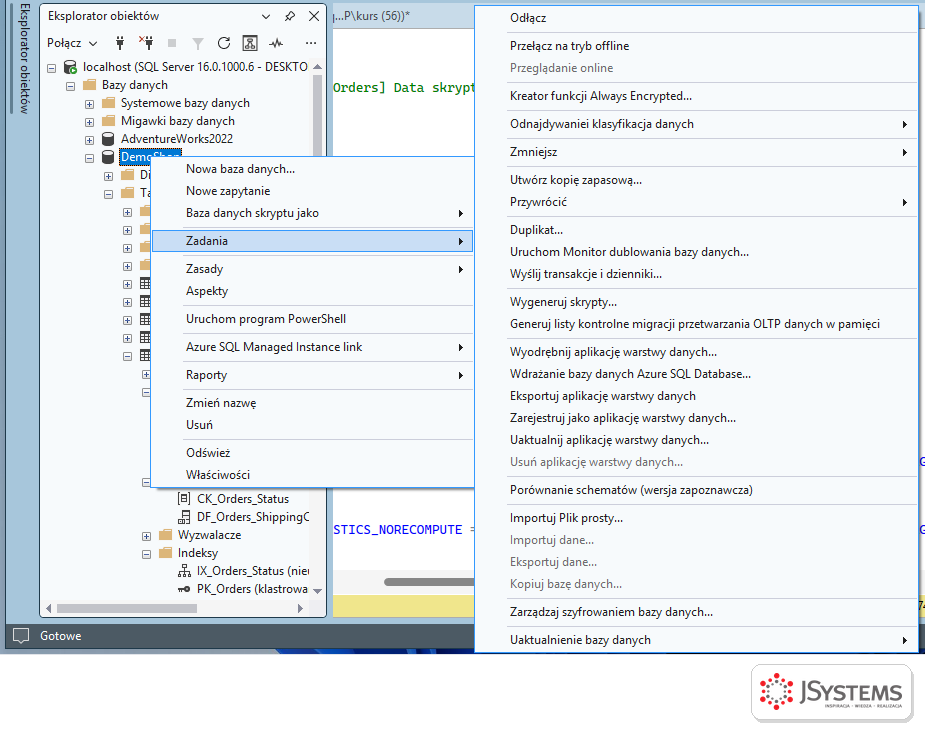Expand the Wyzwalacze folder node
This screenshot has height=729, width=925.
[146, 536]
